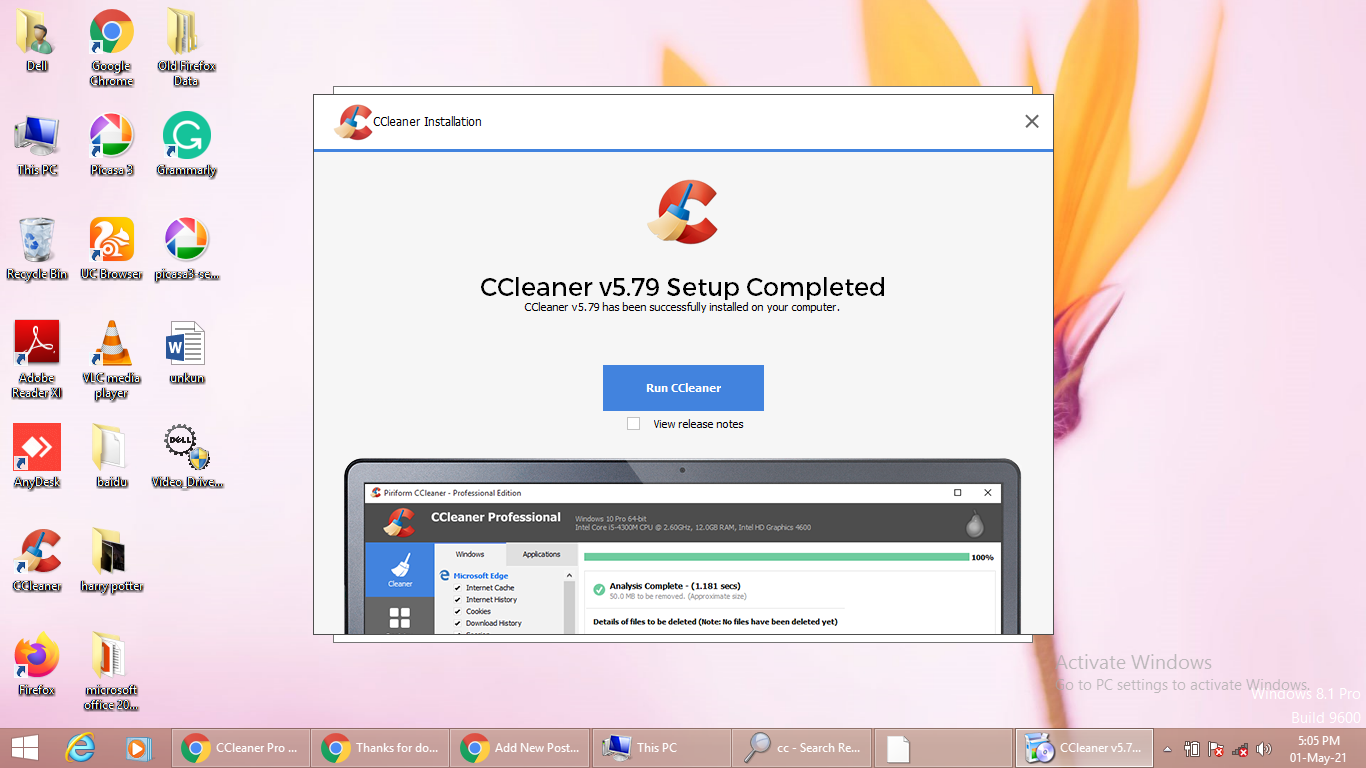Viewport: 1366px width, 768px height.
Task: Open the Windows Start button
Action: click(25, 747)
